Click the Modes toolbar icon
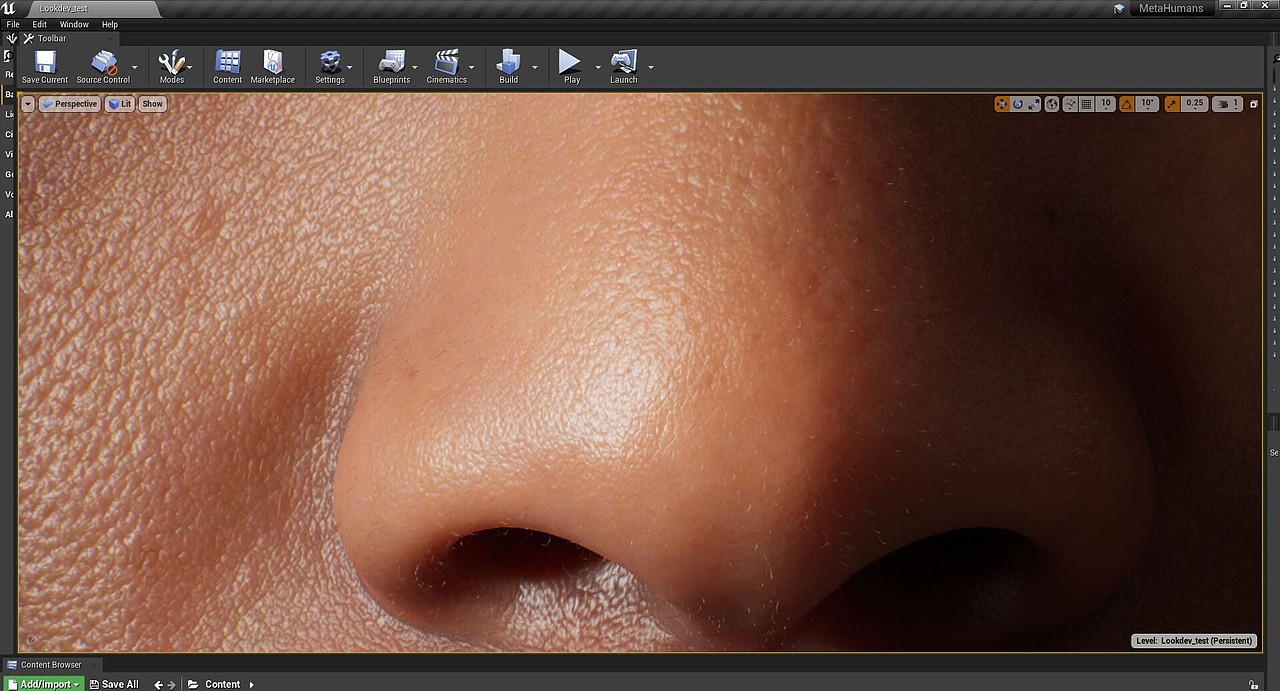Image resolution: width=1280 pixels, height=691 pixels. point(172,67)
